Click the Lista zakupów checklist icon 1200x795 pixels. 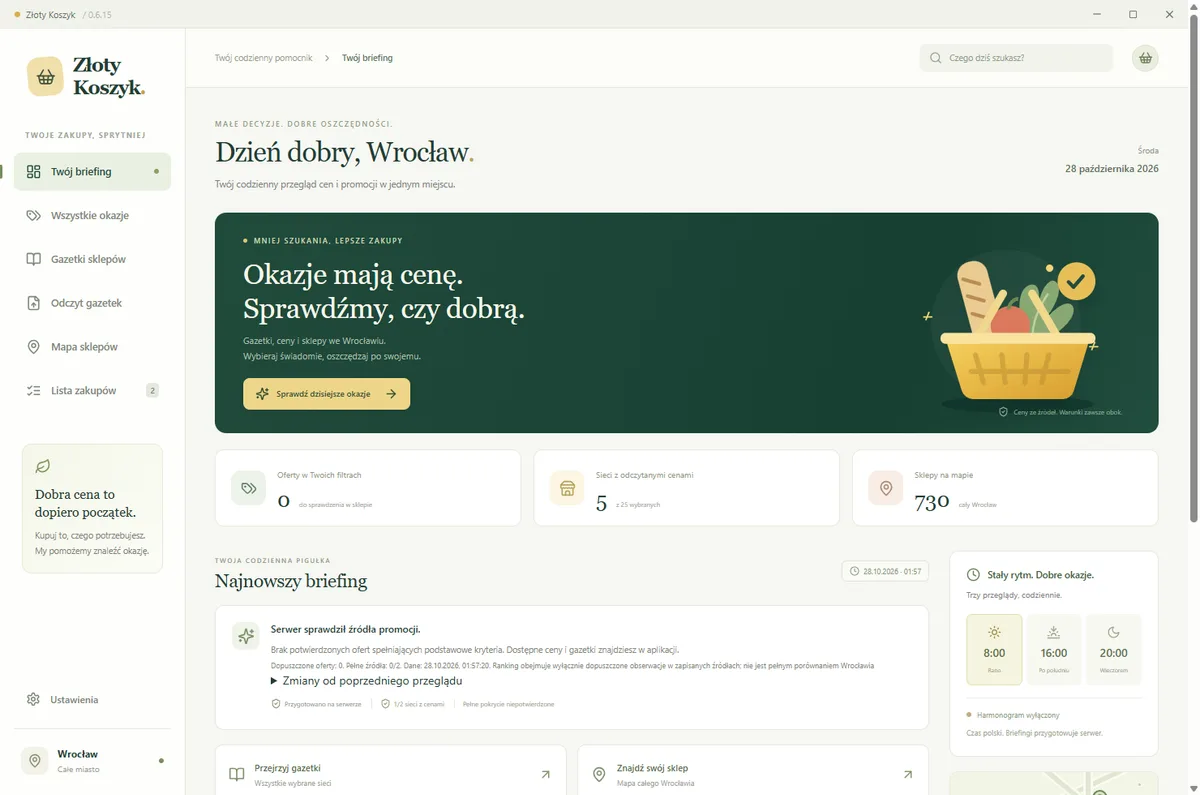[34, 391]
